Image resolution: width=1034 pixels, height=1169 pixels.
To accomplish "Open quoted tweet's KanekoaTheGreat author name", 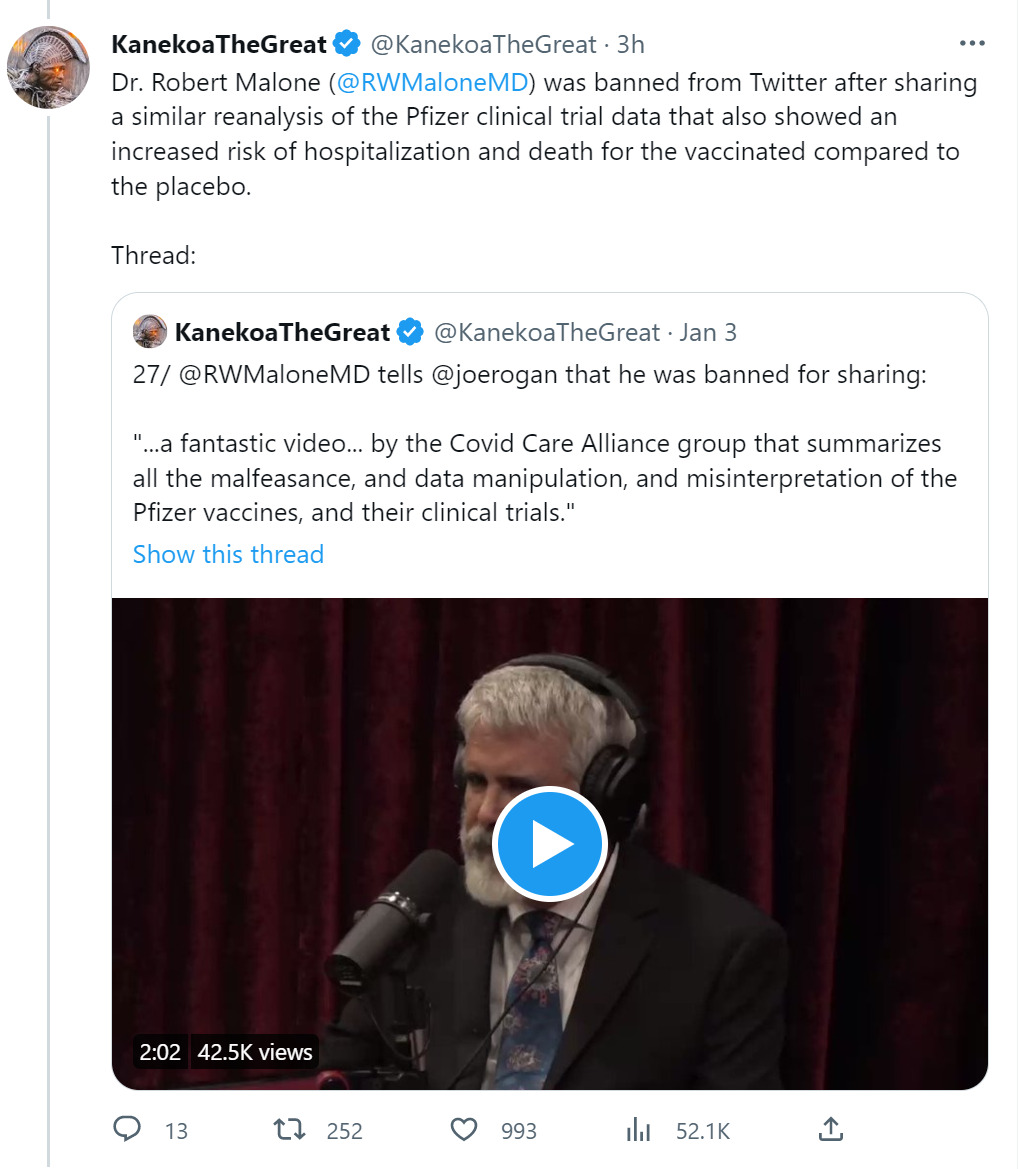I will point(282,332).
